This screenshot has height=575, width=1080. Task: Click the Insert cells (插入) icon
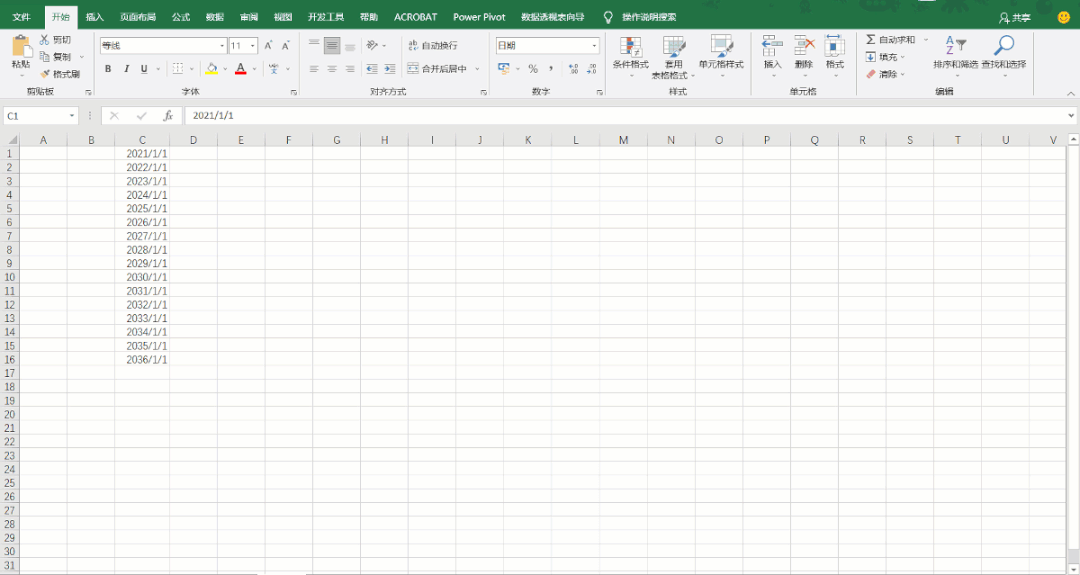[x=772, y=46]
